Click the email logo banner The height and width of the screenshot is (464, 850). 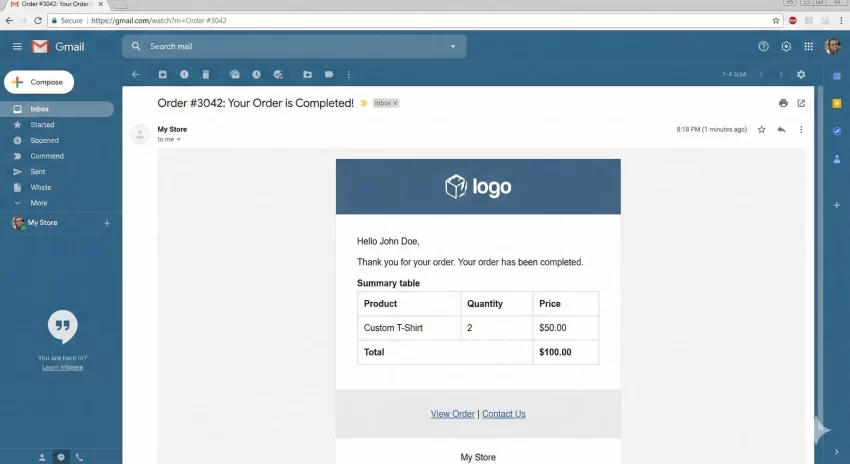click(x=478, y=186)
